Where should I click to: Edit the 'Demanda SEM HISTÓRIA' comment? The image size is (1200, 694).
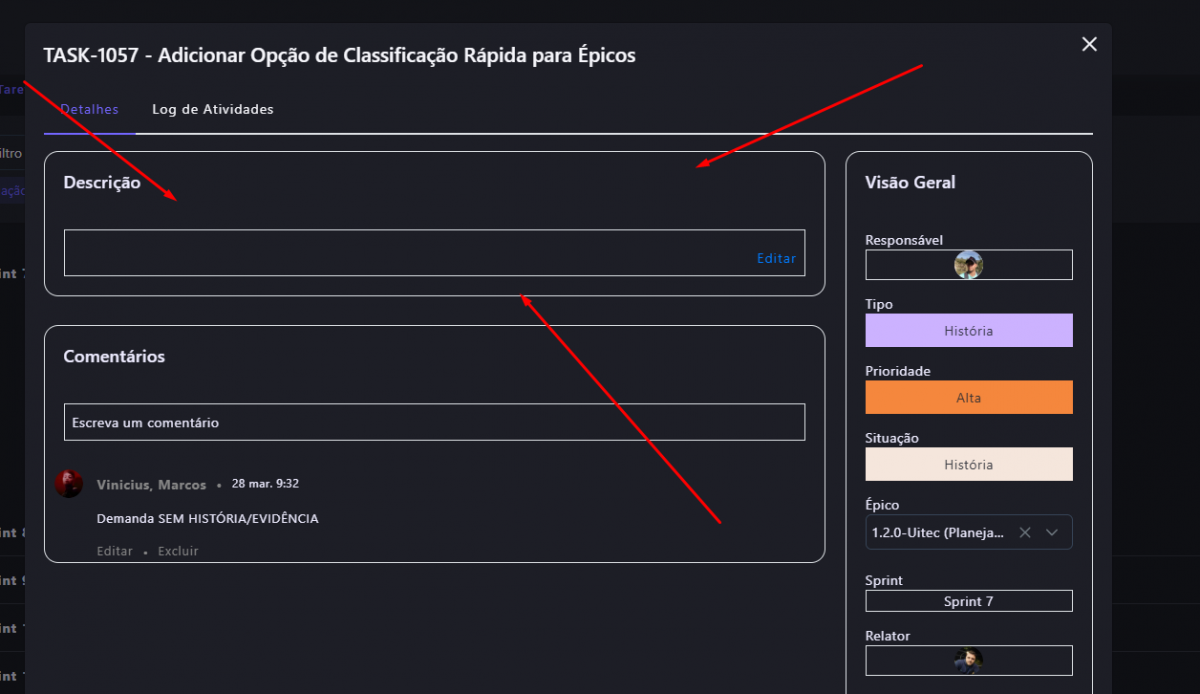click(114, 551)
